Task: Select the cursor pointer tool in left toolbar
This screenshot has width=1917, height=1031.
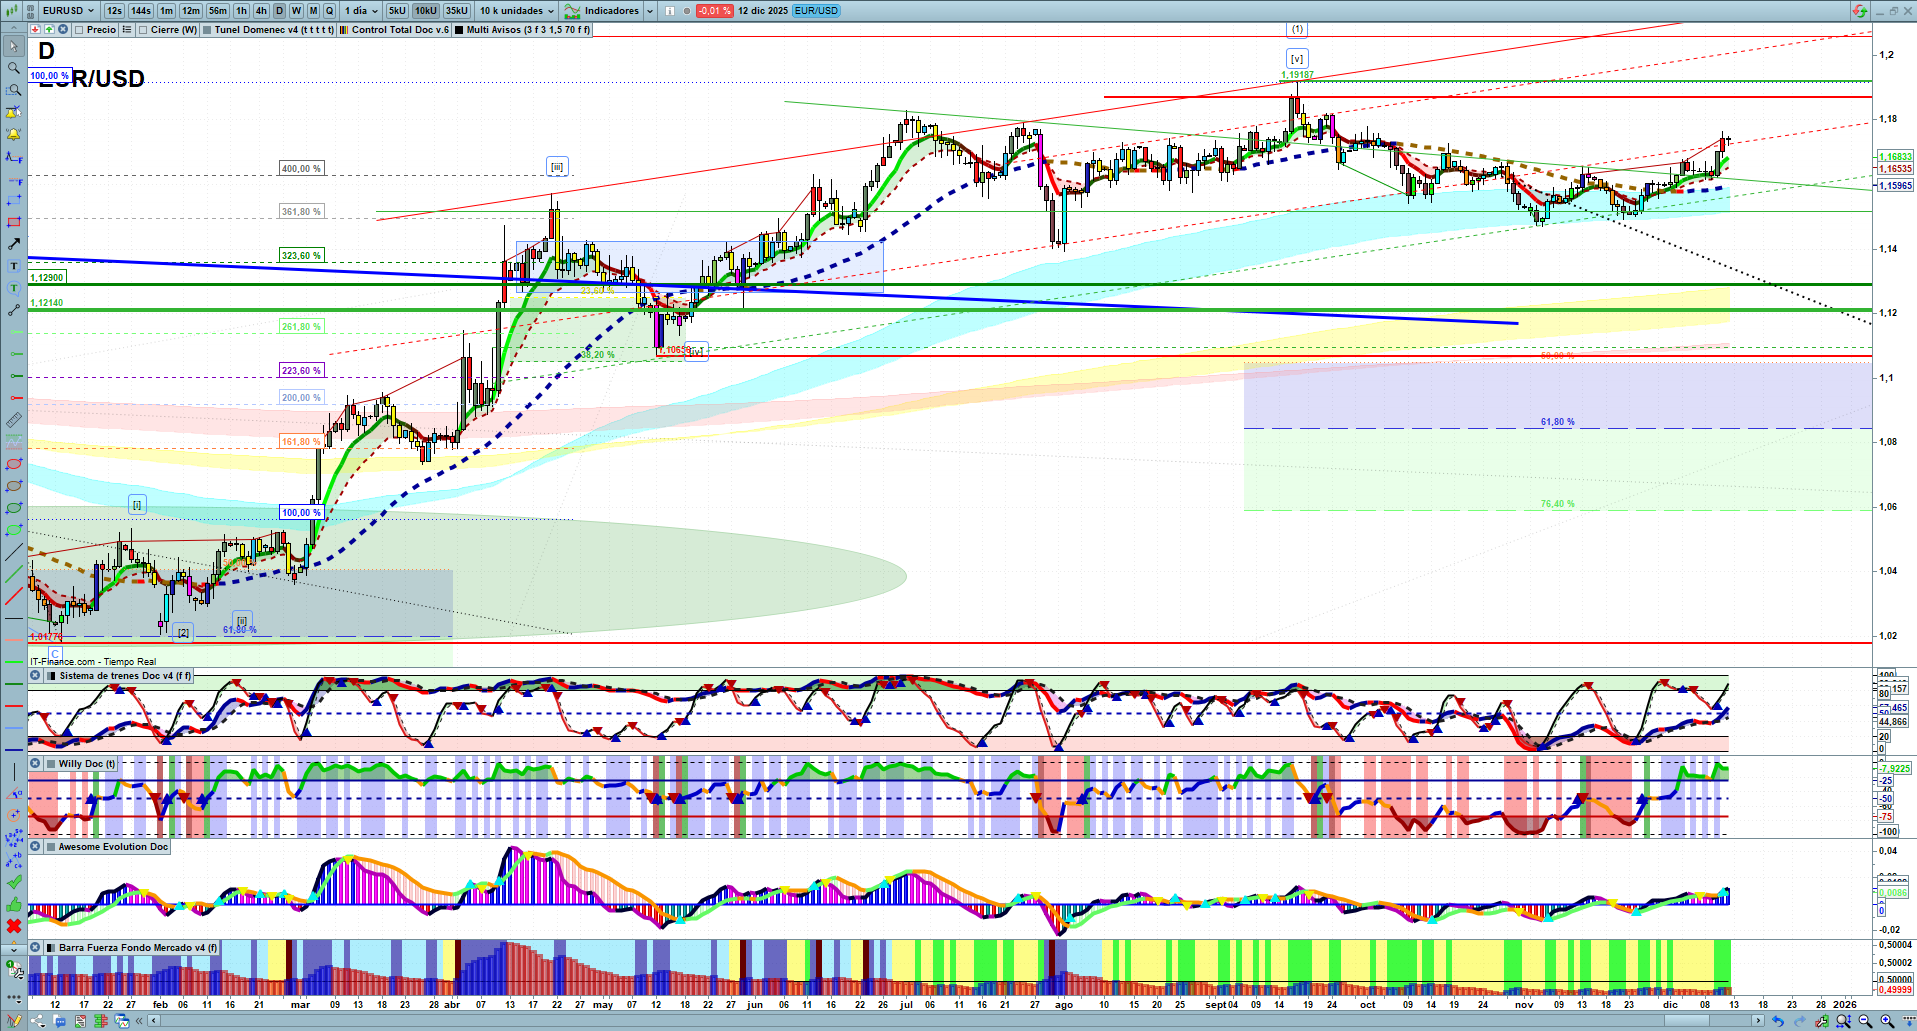Action: coord(13,46)
